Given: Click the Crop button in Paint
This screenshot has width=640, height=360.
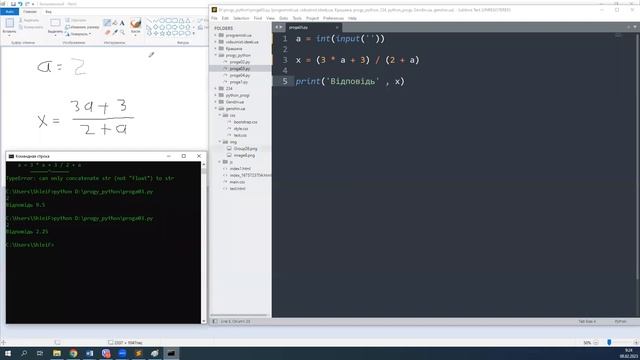Looking at the screenshot, I should click(x=76, y=20).
